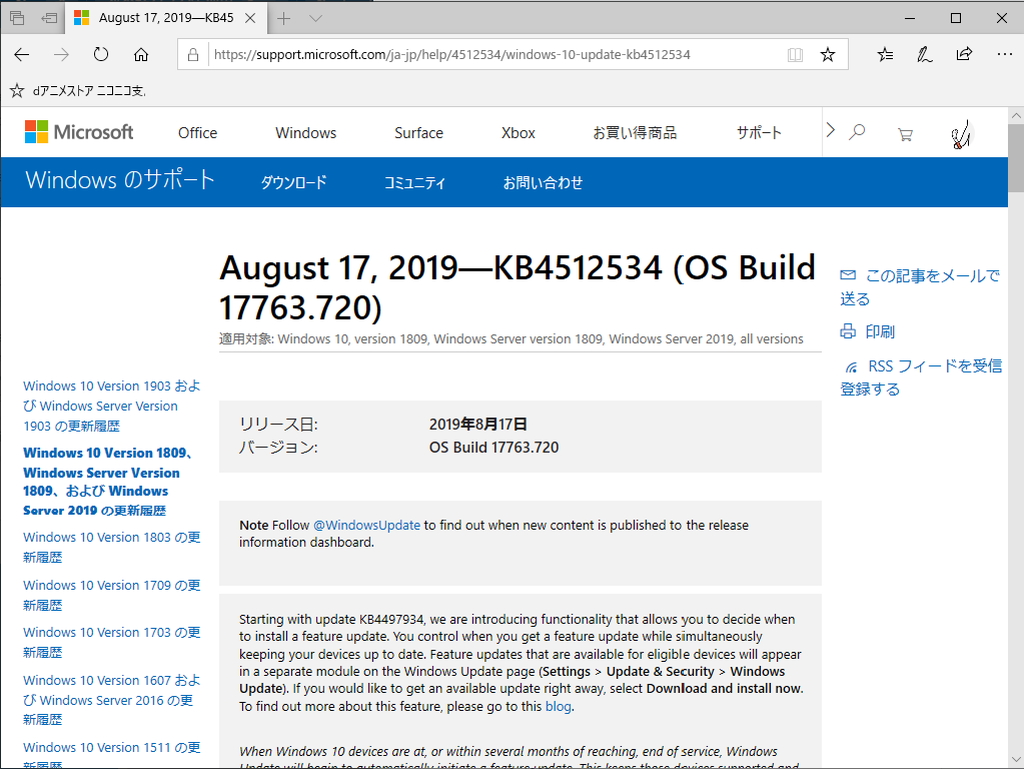Select コミュニティ in the support navigation
The height and width of the screenshot is (769, 1024).
[415, 183]
